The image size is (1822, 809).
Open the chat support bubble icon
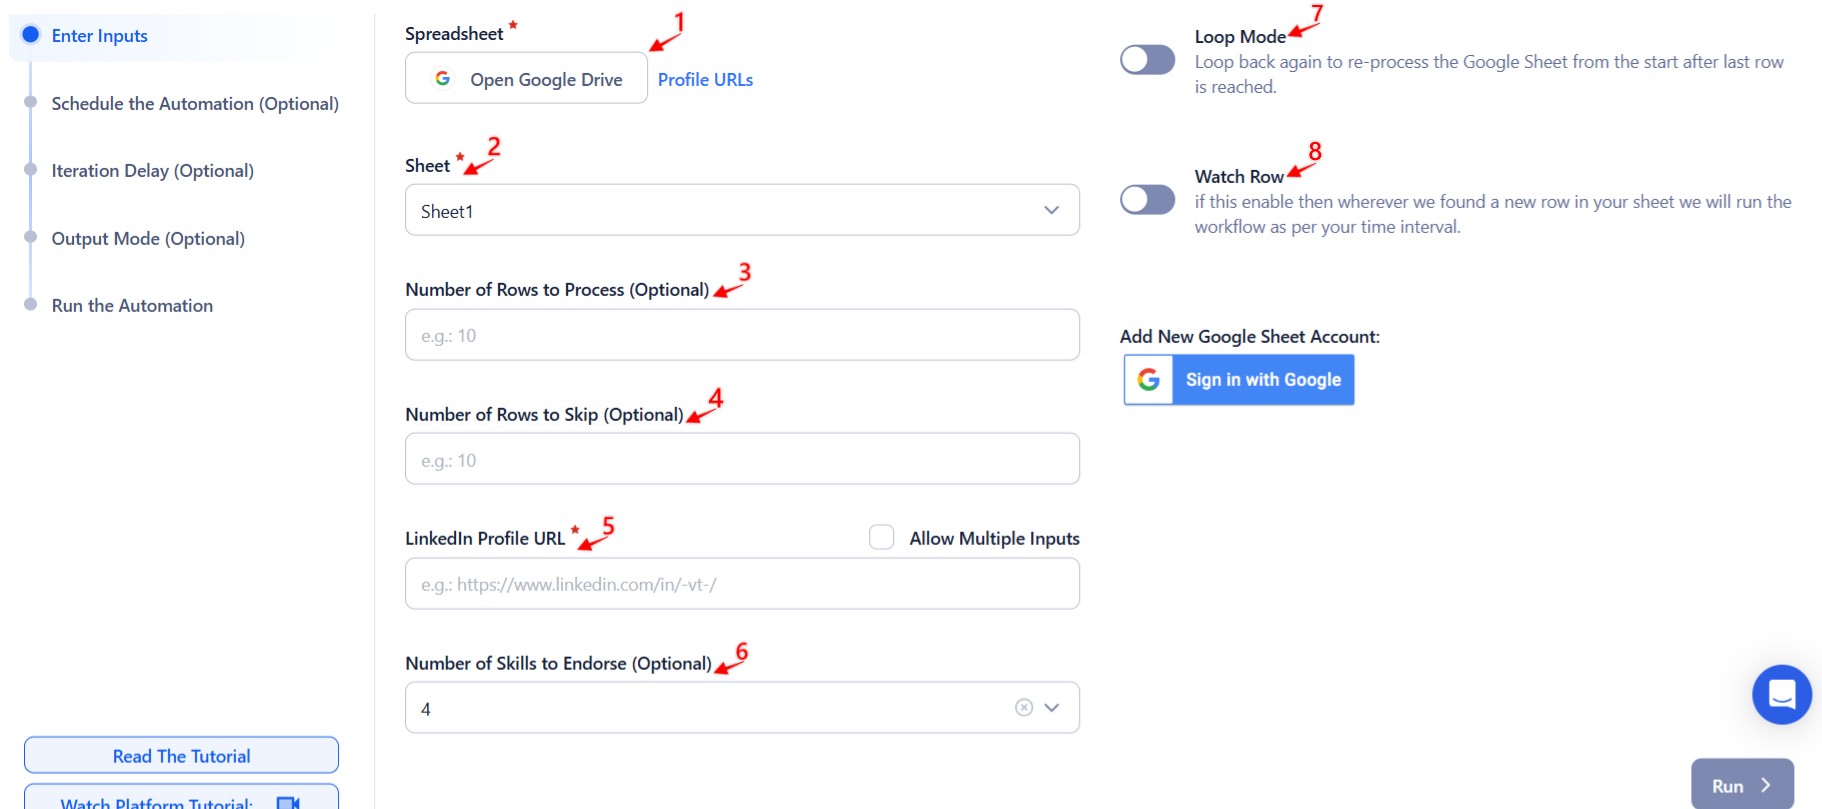(x=1781, y=694)
